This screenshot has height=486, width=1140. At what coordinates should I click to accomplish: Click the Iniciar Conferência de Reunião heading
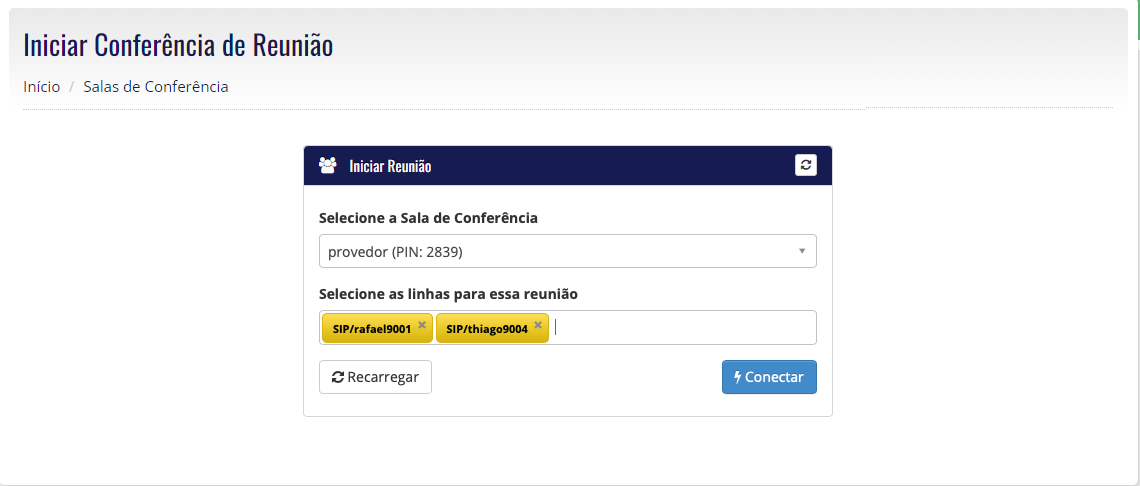tap(178, 45)
